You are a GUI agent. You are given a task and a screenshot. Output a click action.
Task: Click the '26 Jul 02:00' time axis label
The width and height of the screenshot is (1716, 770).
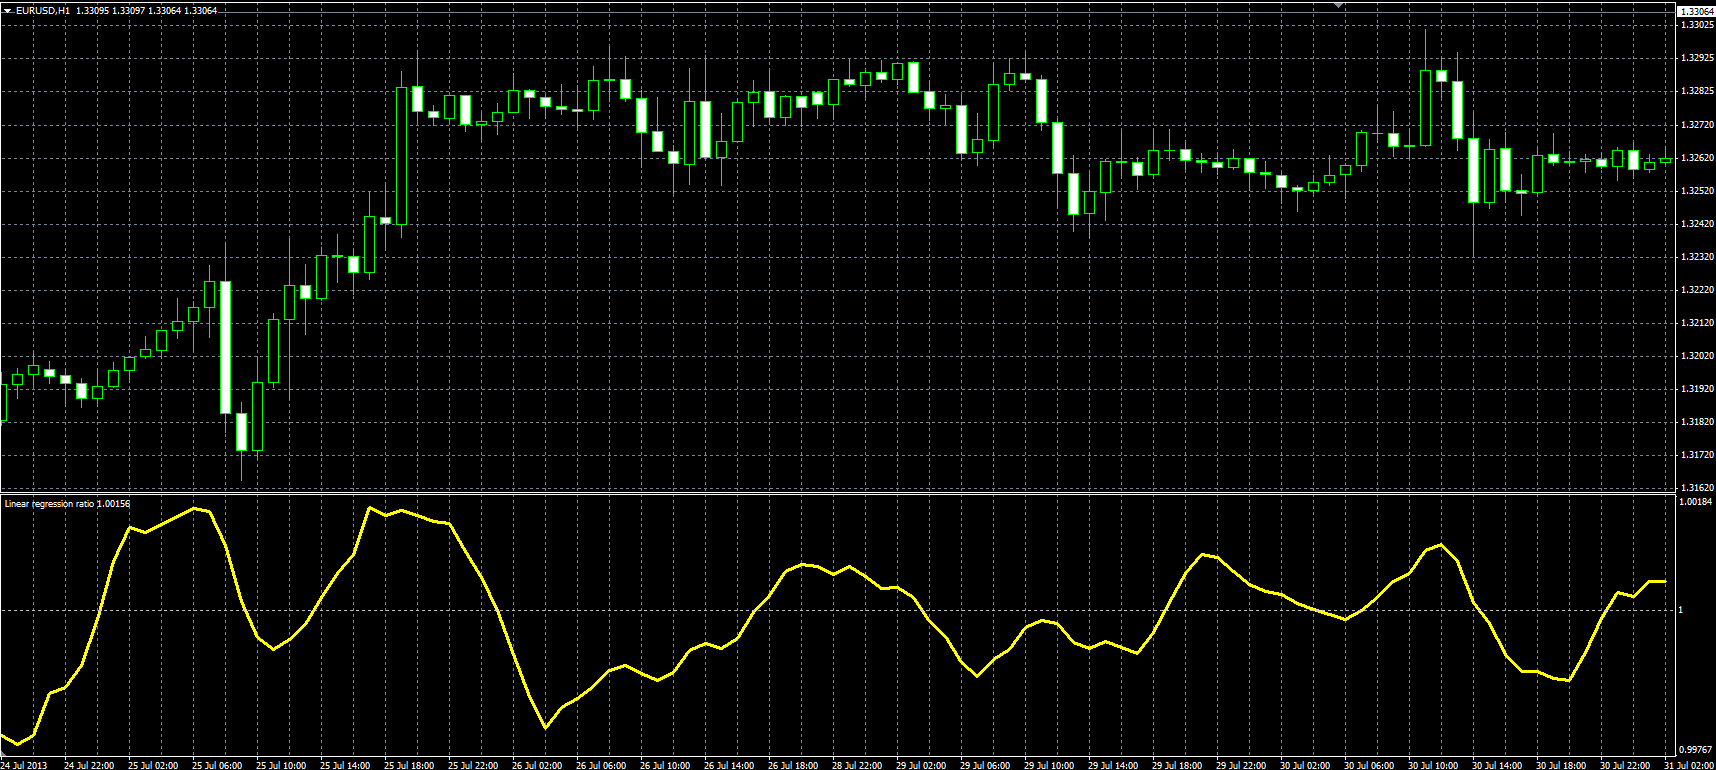point(537,765)
